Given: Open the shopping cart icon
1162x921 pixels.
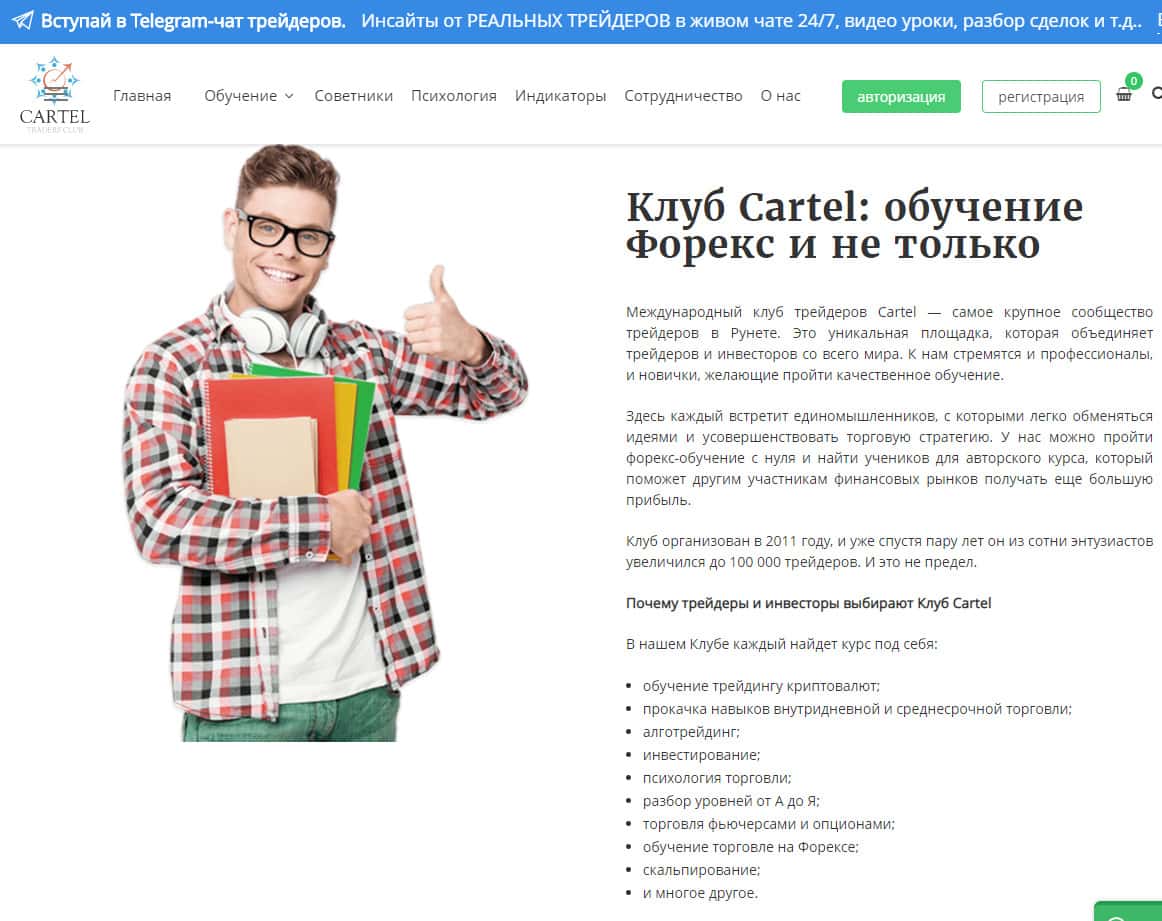Looking at the screenshot, I should [1123, 95].
